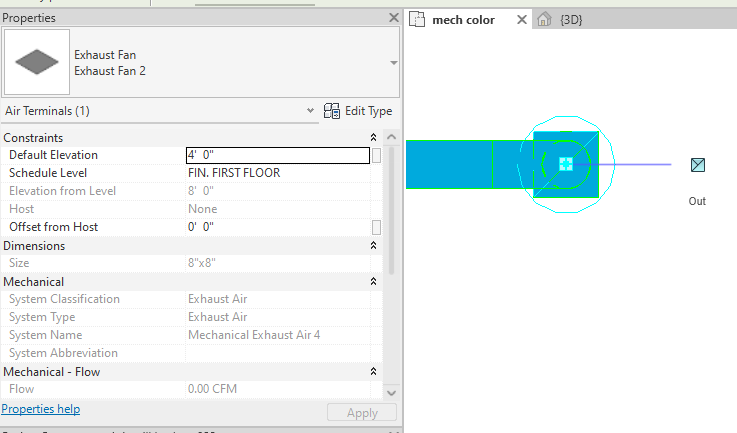
Task: Click the Elevation from Level value 8' 0"
Action: (x=201, y=191)
